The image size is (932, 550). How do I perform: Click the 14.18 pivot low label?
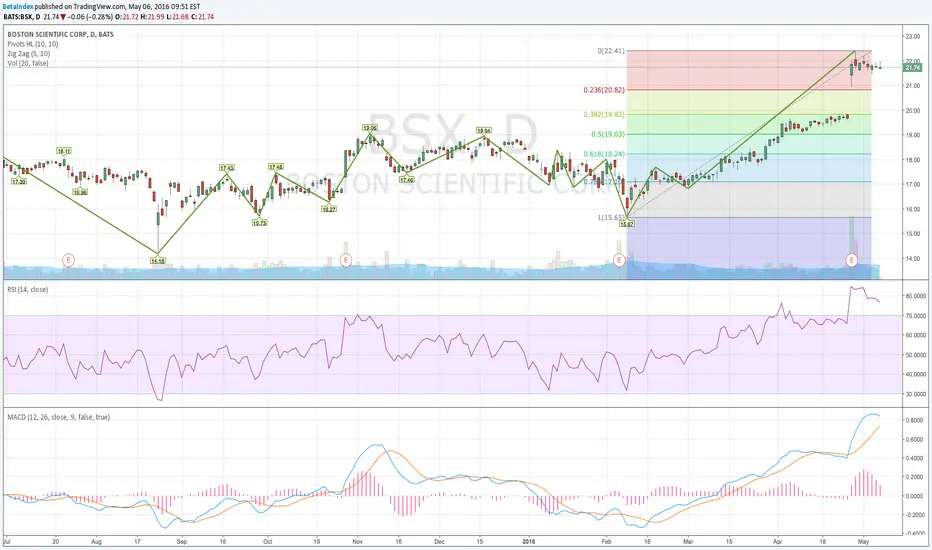[158, 260]
